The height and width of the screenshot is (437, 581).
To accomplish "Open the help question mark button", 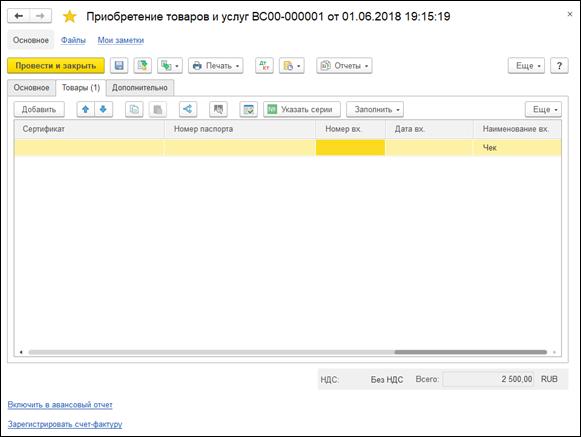I will pos(559,66).
